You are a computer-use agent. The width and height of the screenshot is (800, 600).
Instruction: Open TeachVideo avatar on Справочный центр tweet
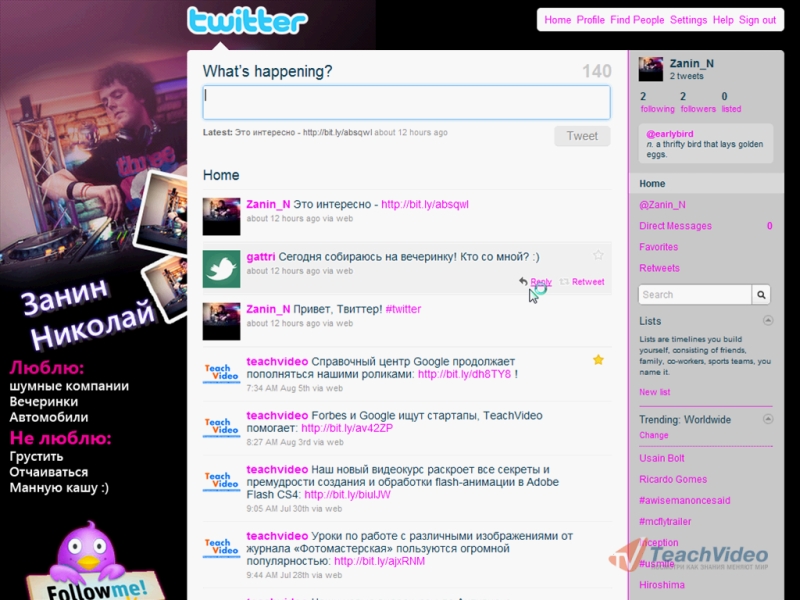pyautogui.click(x=221, y=374)
